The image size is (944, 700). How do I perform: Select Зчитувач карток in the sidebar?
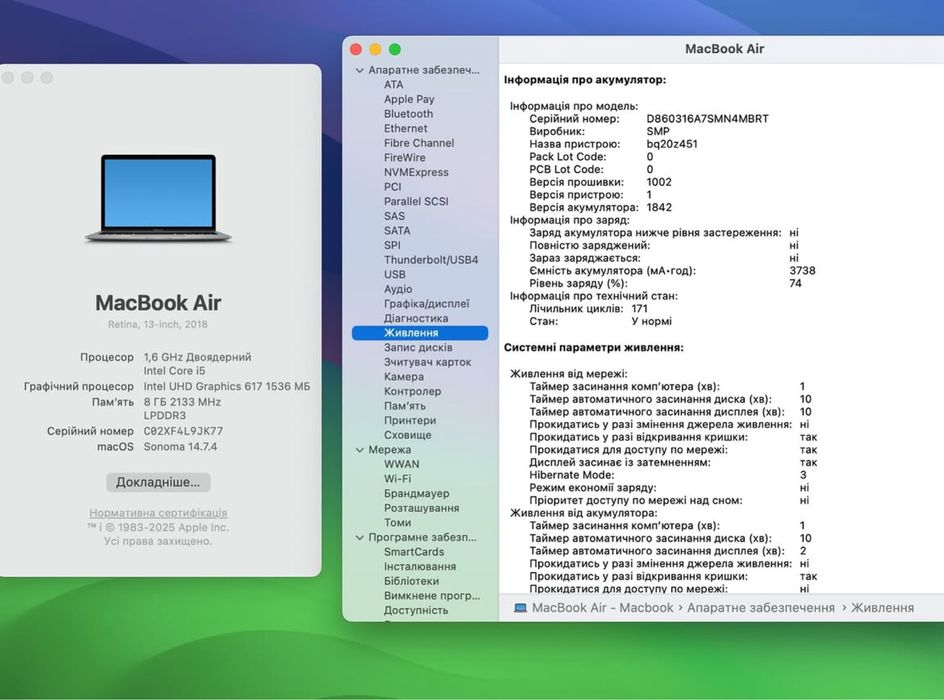[x=427, y=362]
